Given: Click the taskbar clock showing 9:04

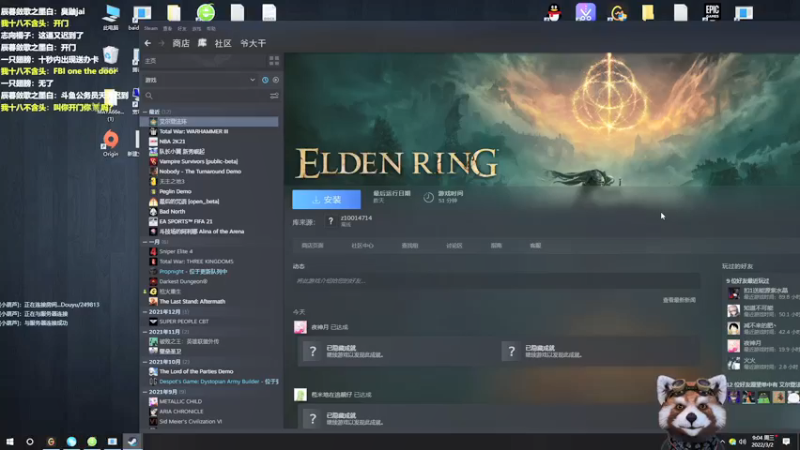Looking at the screenshot, I should 762,441.
